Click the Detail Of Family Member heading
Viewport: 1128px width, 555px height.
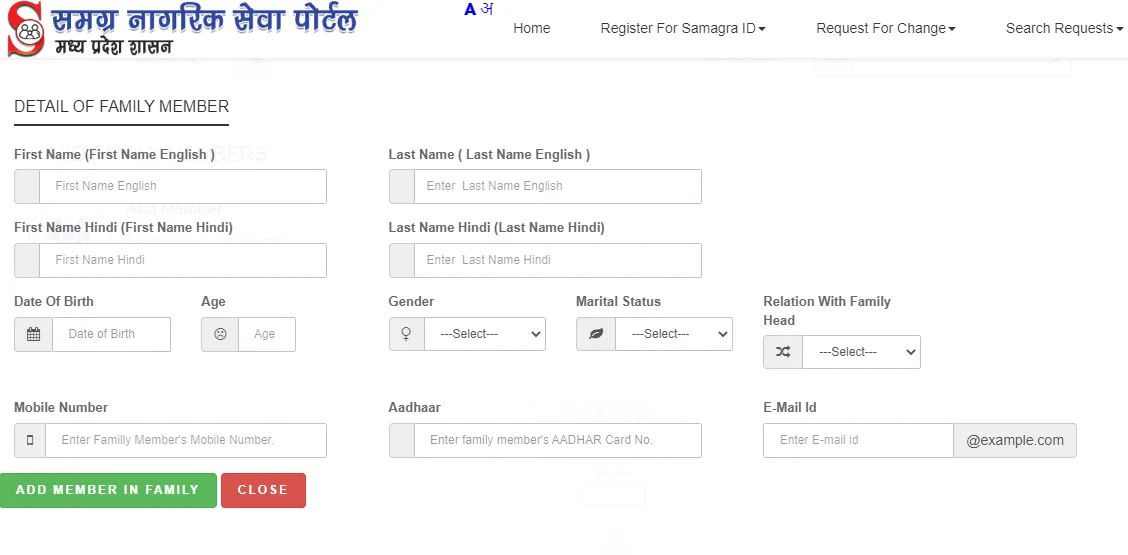tap(122, 107)
